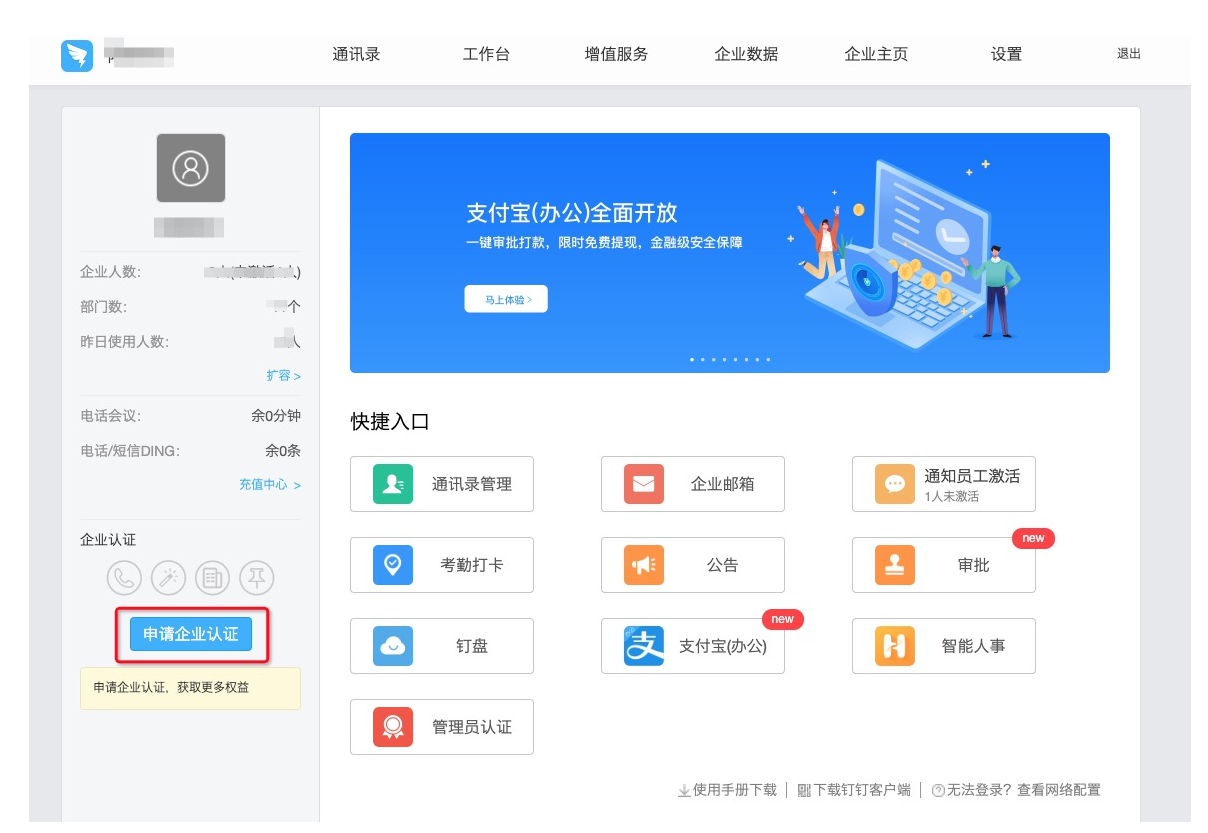Open the 充值中心 link
Image resolution: width=1208 pixels, height=833 pixels.
270,484
